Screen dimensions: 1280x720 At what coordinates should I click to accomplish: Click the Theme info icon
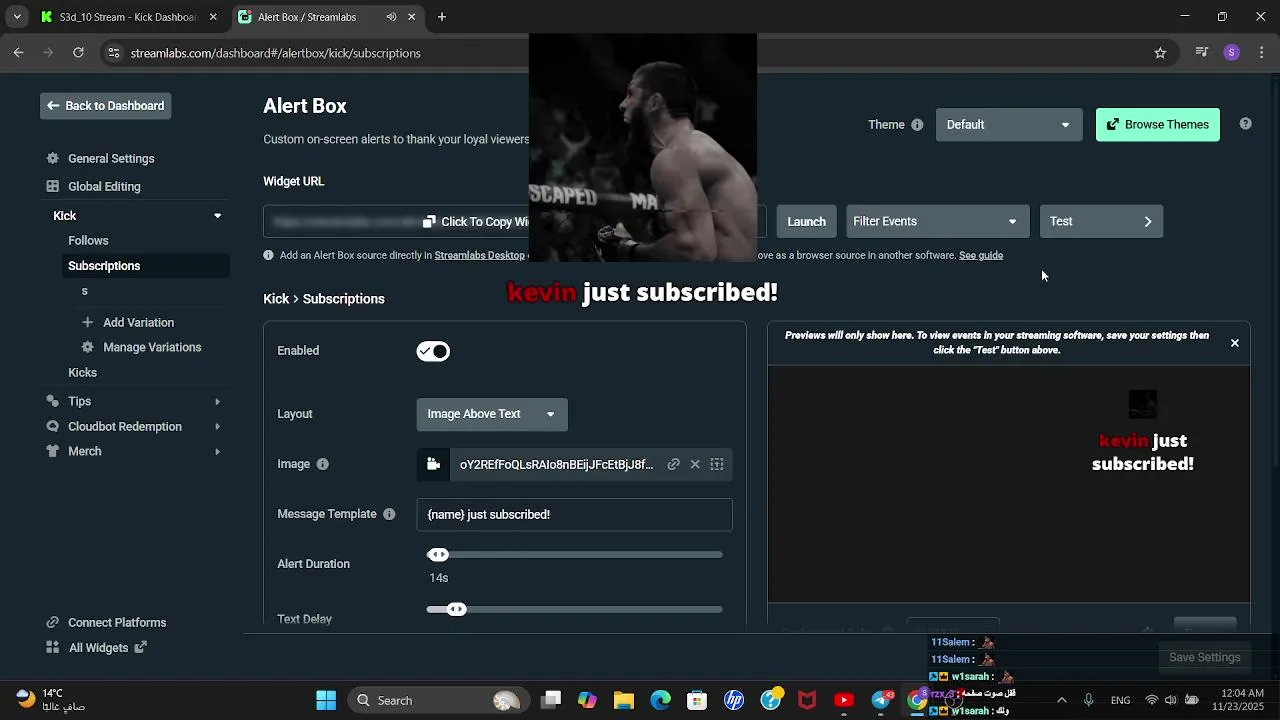pyautogui.click(x=917, y=125)
